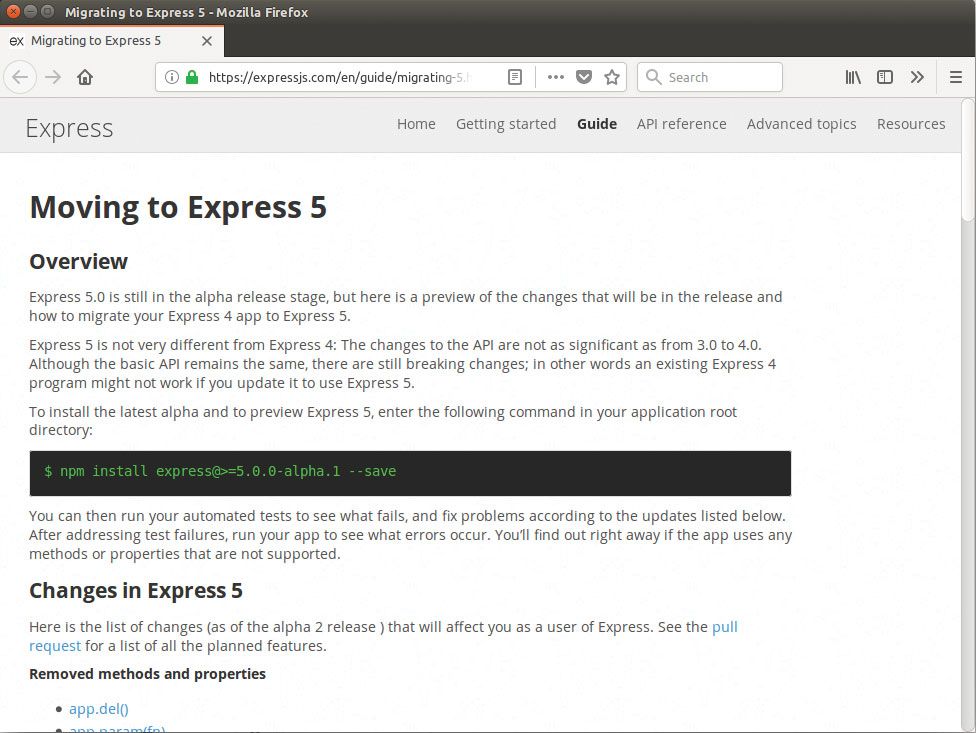
Task: Open the pull request link
Action: point(726,626)
